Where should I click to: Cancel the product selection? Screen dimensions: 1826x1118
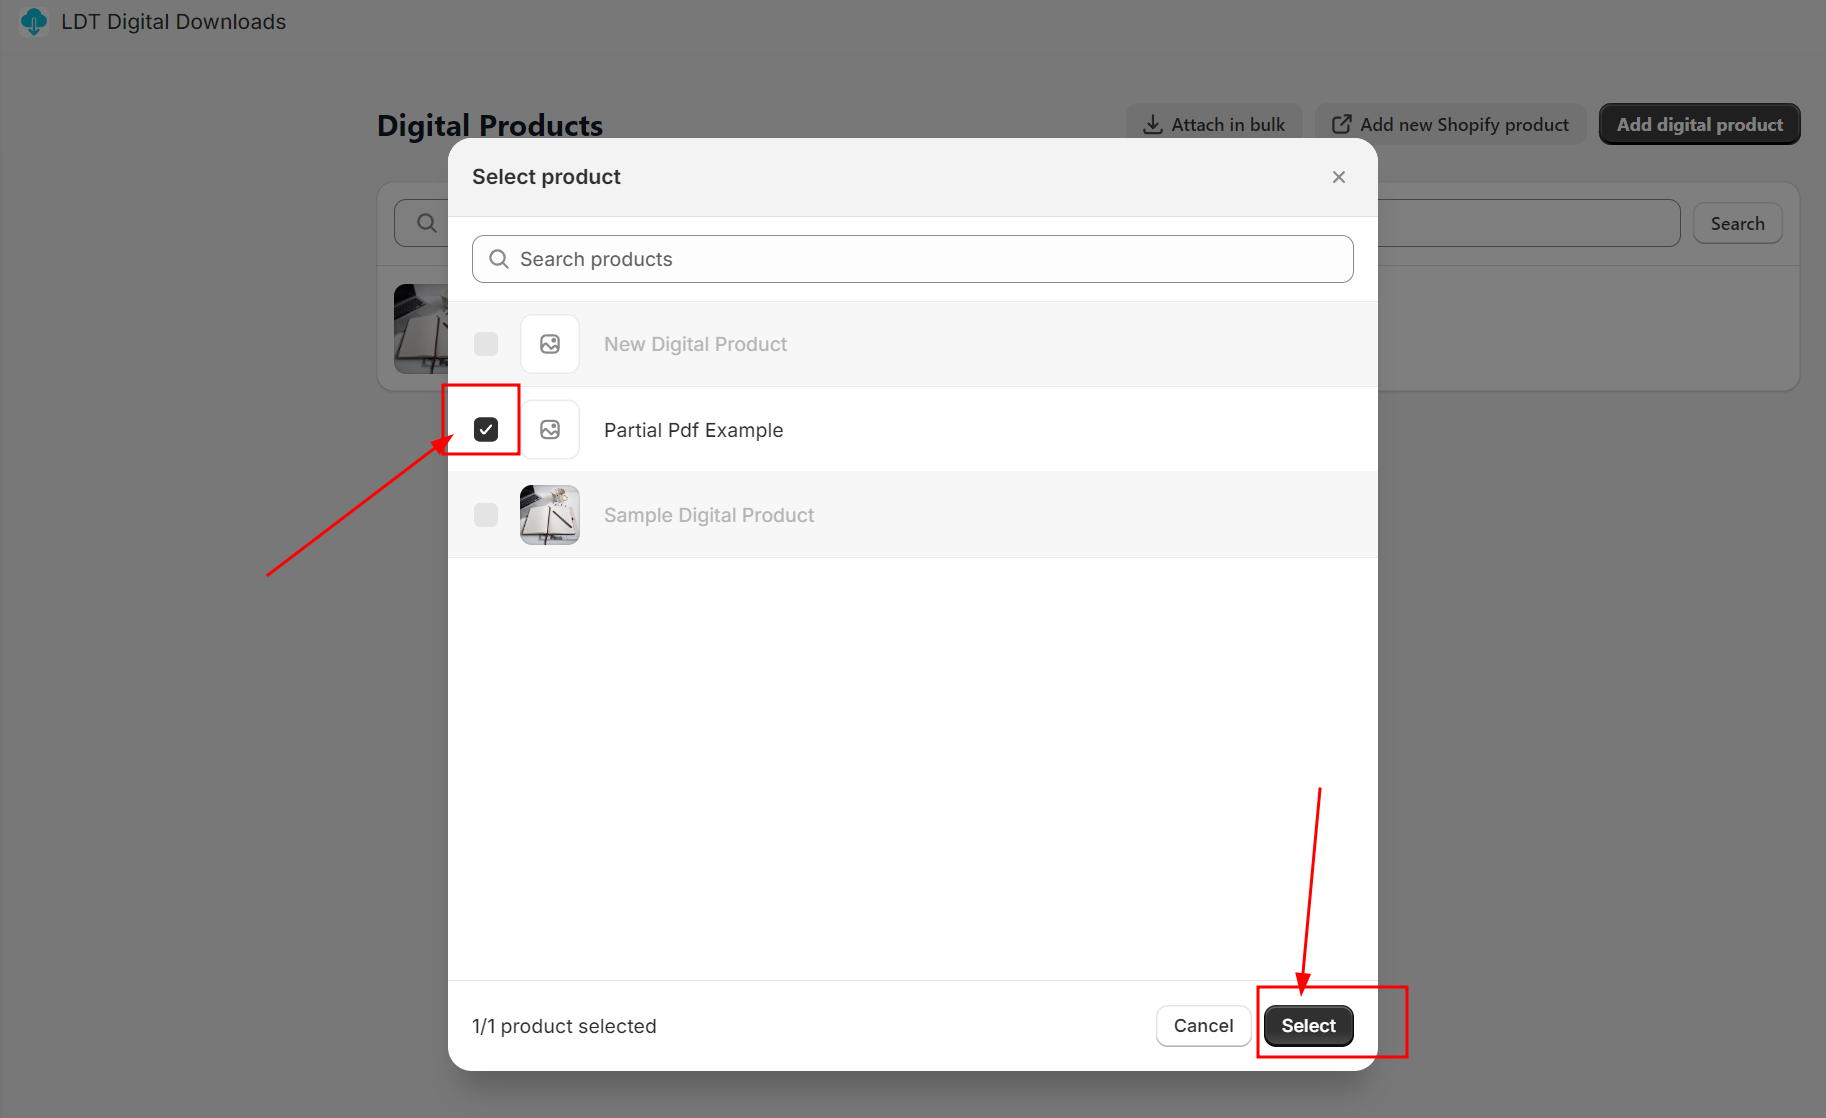pyautogui.click(x=1203, y=1026)
